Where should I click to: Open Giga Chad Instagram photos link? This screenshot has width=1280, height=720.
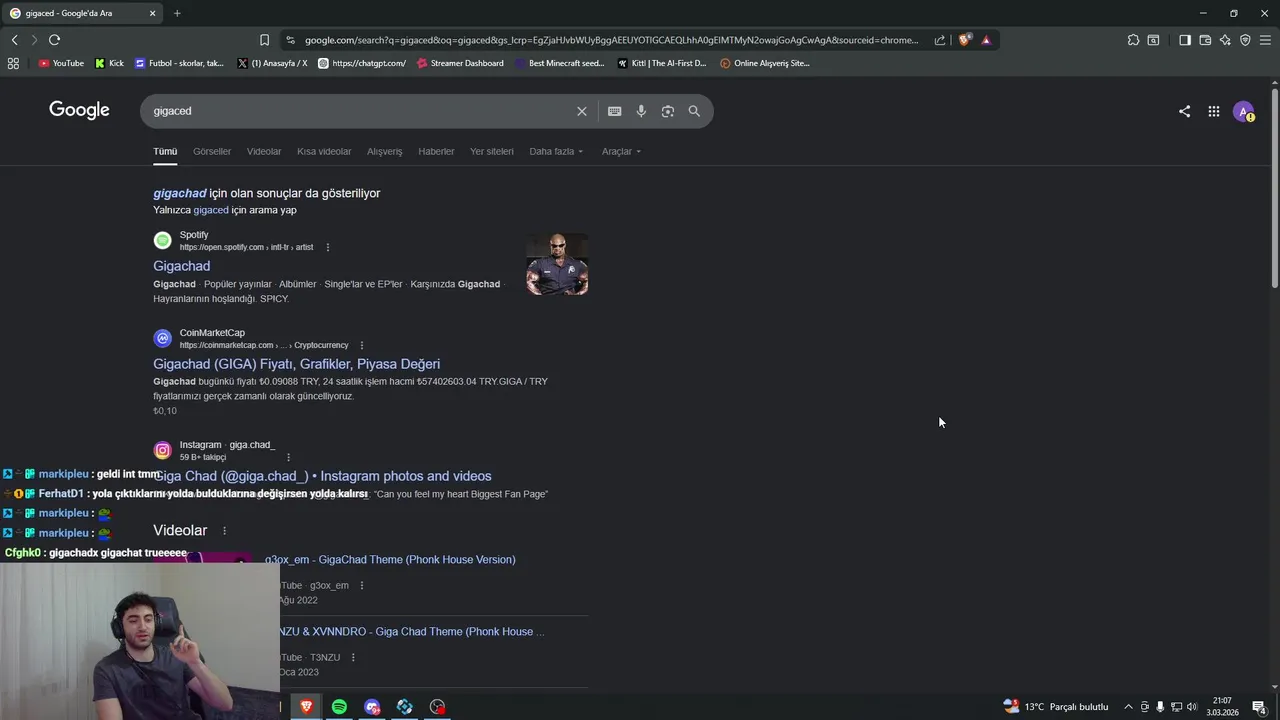click(x=322, y=476)
